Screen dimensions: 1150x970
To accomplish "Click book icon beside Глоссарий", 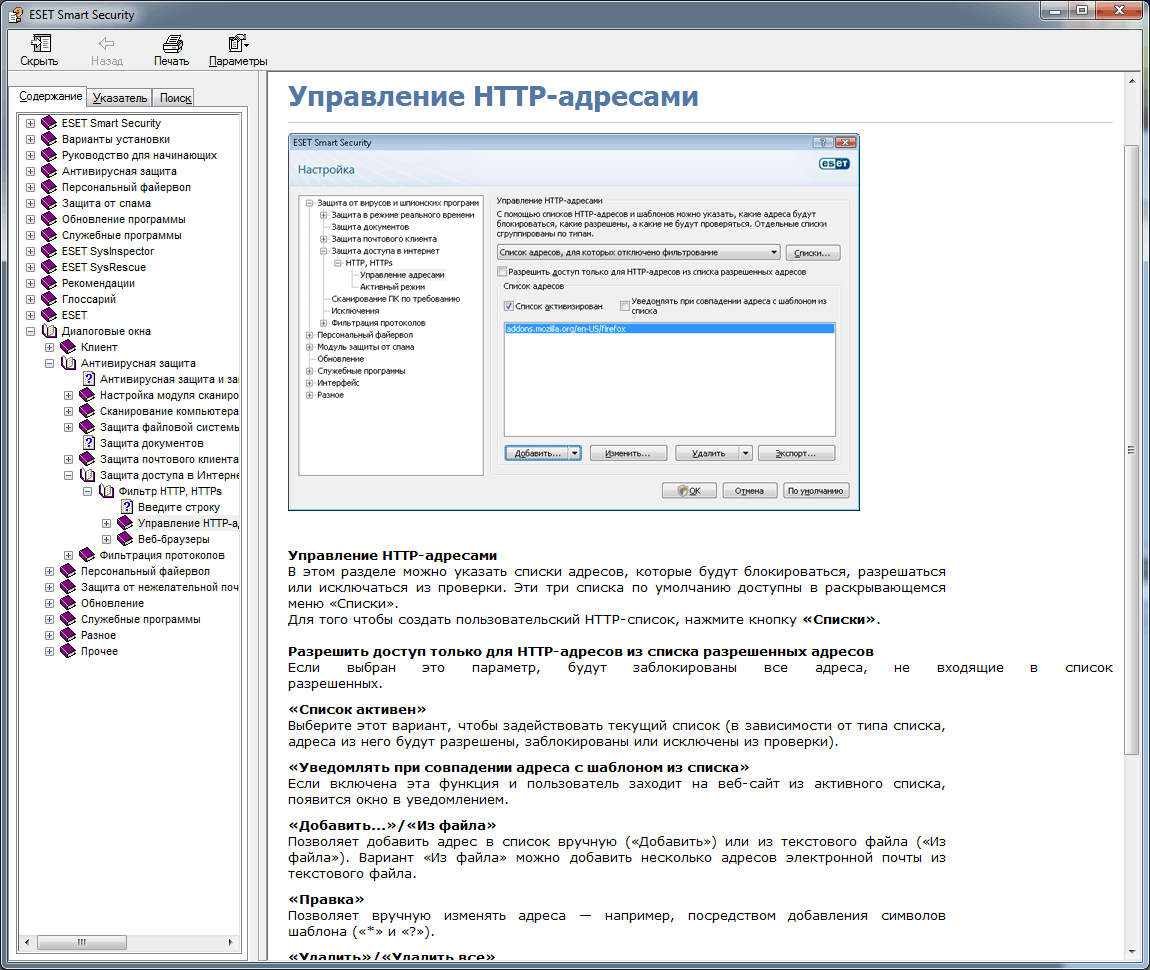I will point(49,299).
